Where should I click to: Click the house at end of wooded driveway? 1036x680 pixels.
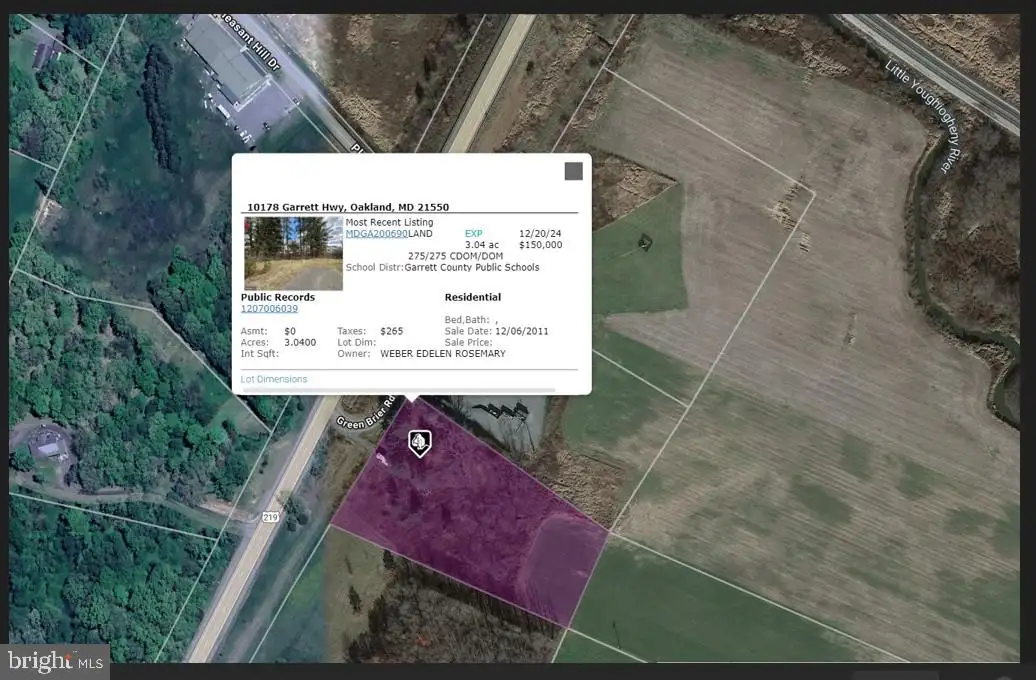point(47,447)
